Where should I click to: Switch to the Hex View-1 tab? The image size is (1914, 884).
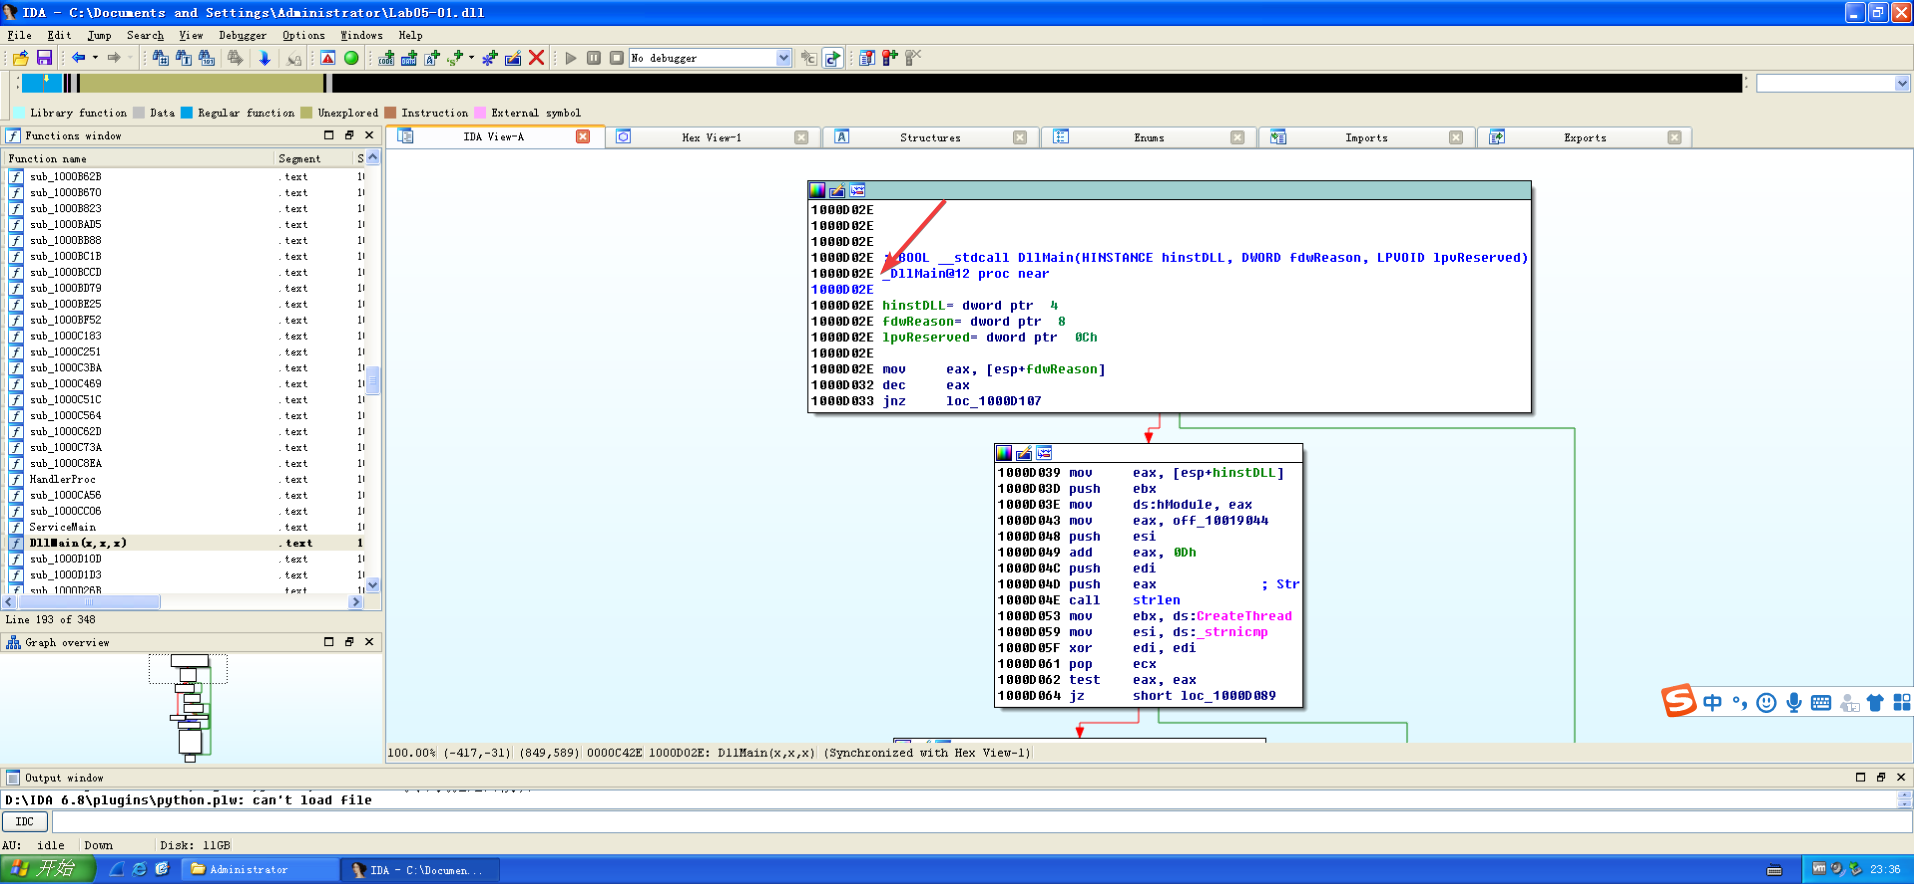click(x=712, y=138)
